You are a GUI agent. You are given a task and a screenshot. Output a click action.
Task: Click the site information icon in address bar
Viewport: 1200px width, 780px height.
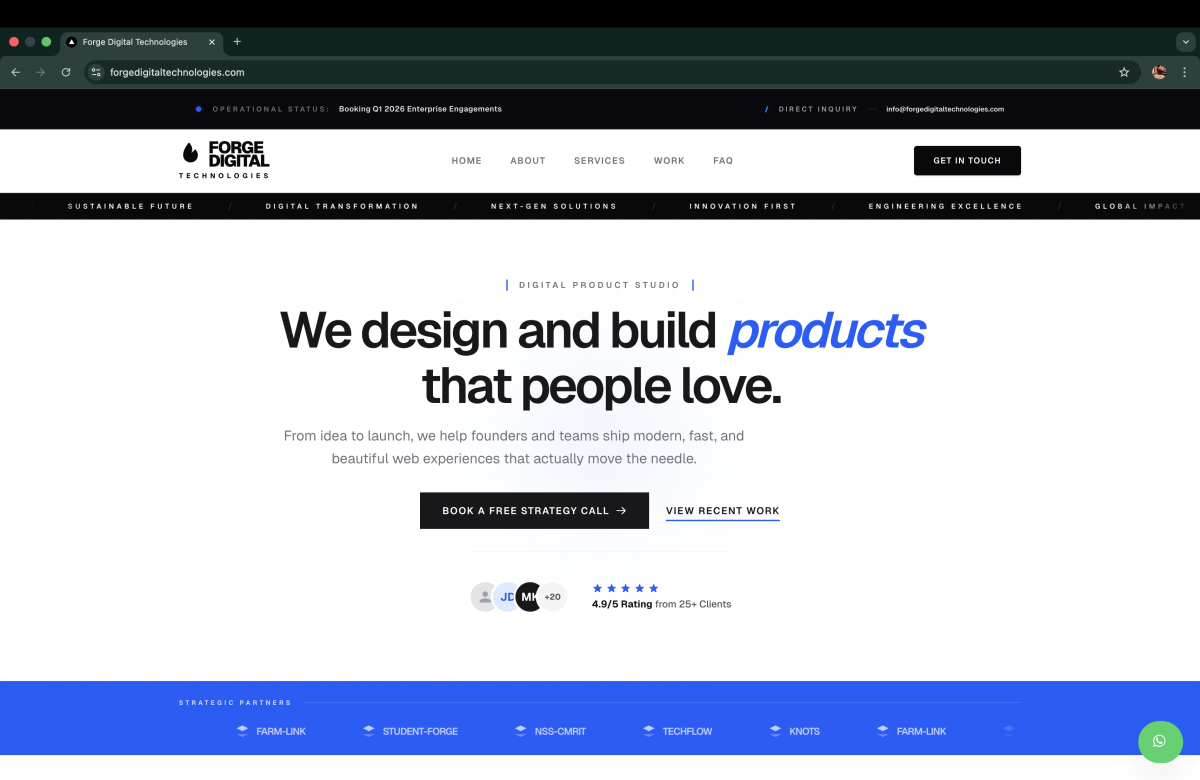tap(96, 72)
